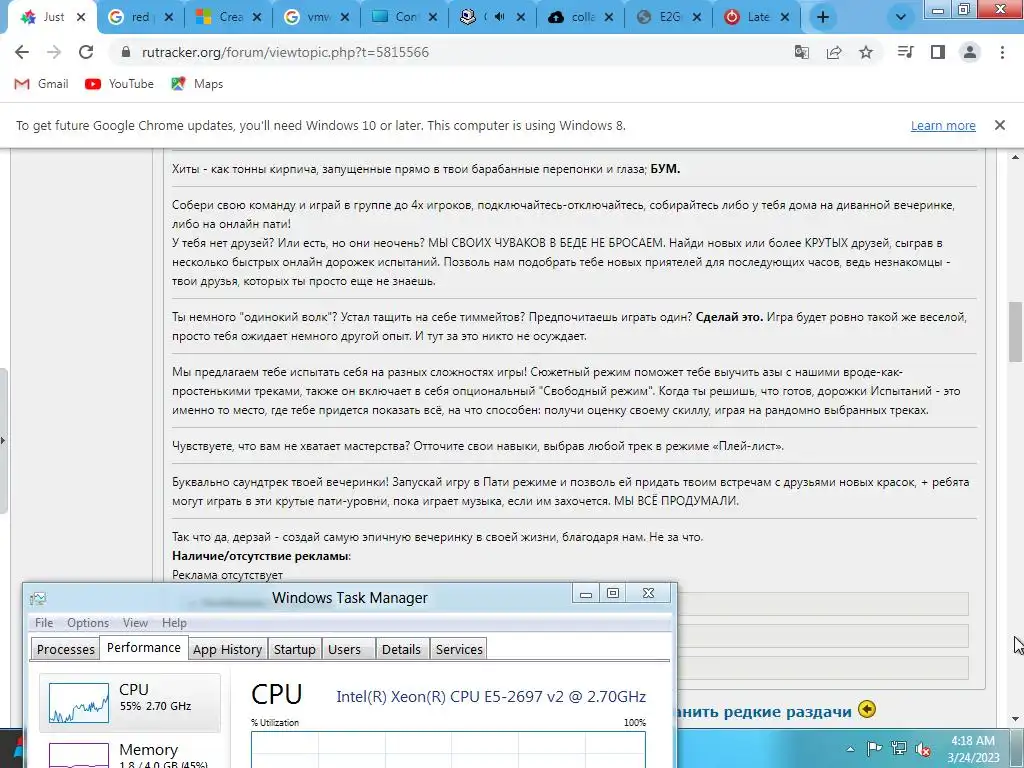Open Services tab in Task Manager
The height and width of the screenshot is (768, 1024).
click(x=459, y=649)
